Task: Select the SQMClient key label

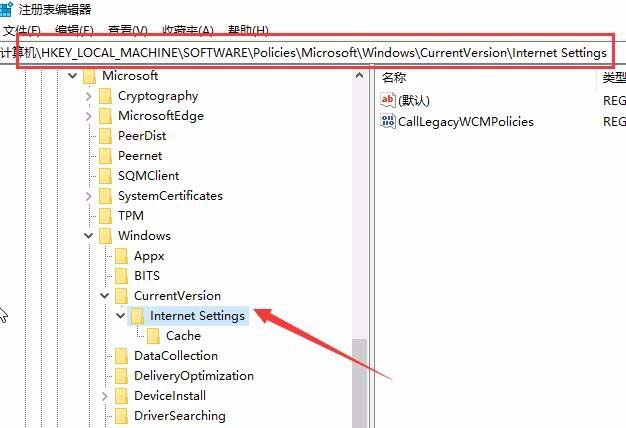Action: [149, 176]
